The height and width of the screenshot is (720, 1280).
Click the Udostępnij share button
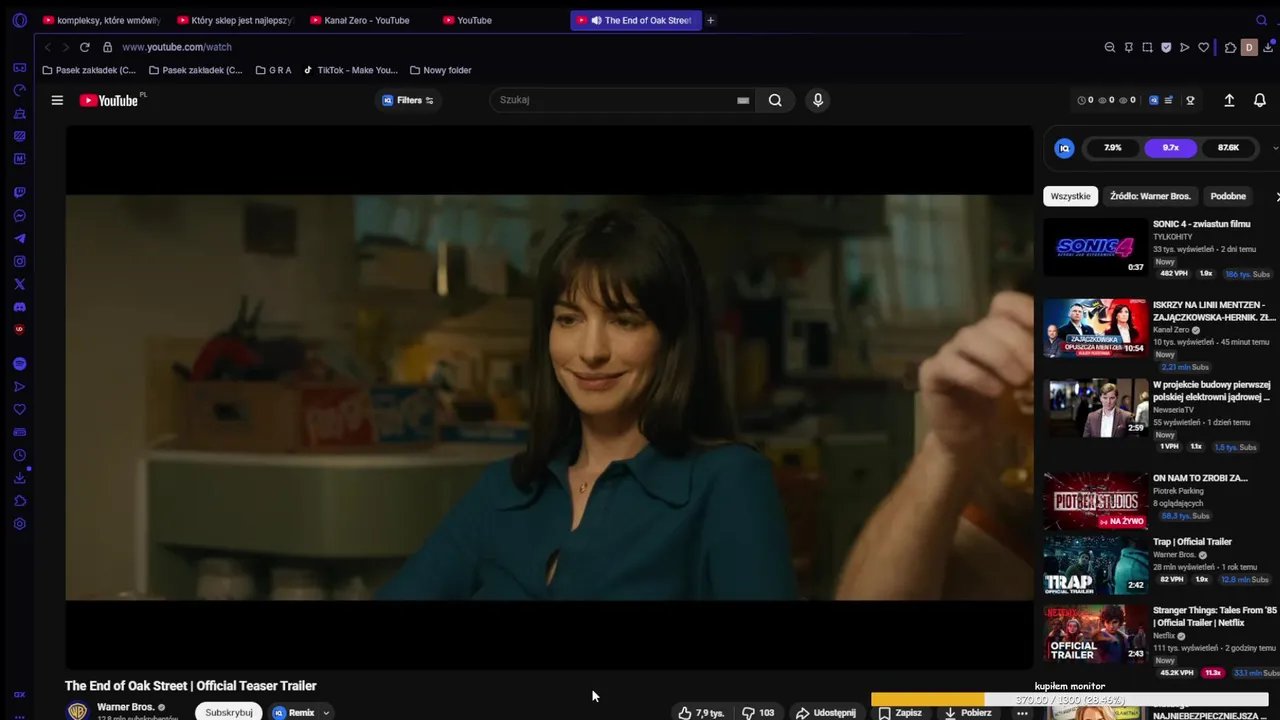point(825,713)
